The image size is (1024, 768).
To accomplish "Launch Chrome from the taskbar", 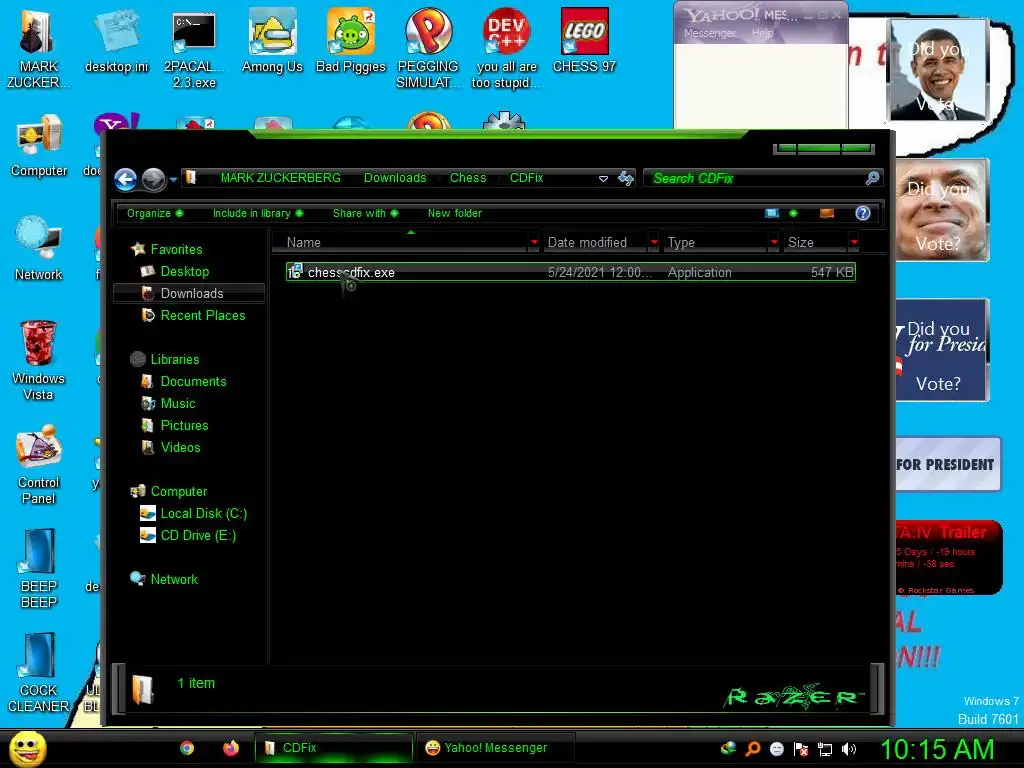I will (187, 748).
